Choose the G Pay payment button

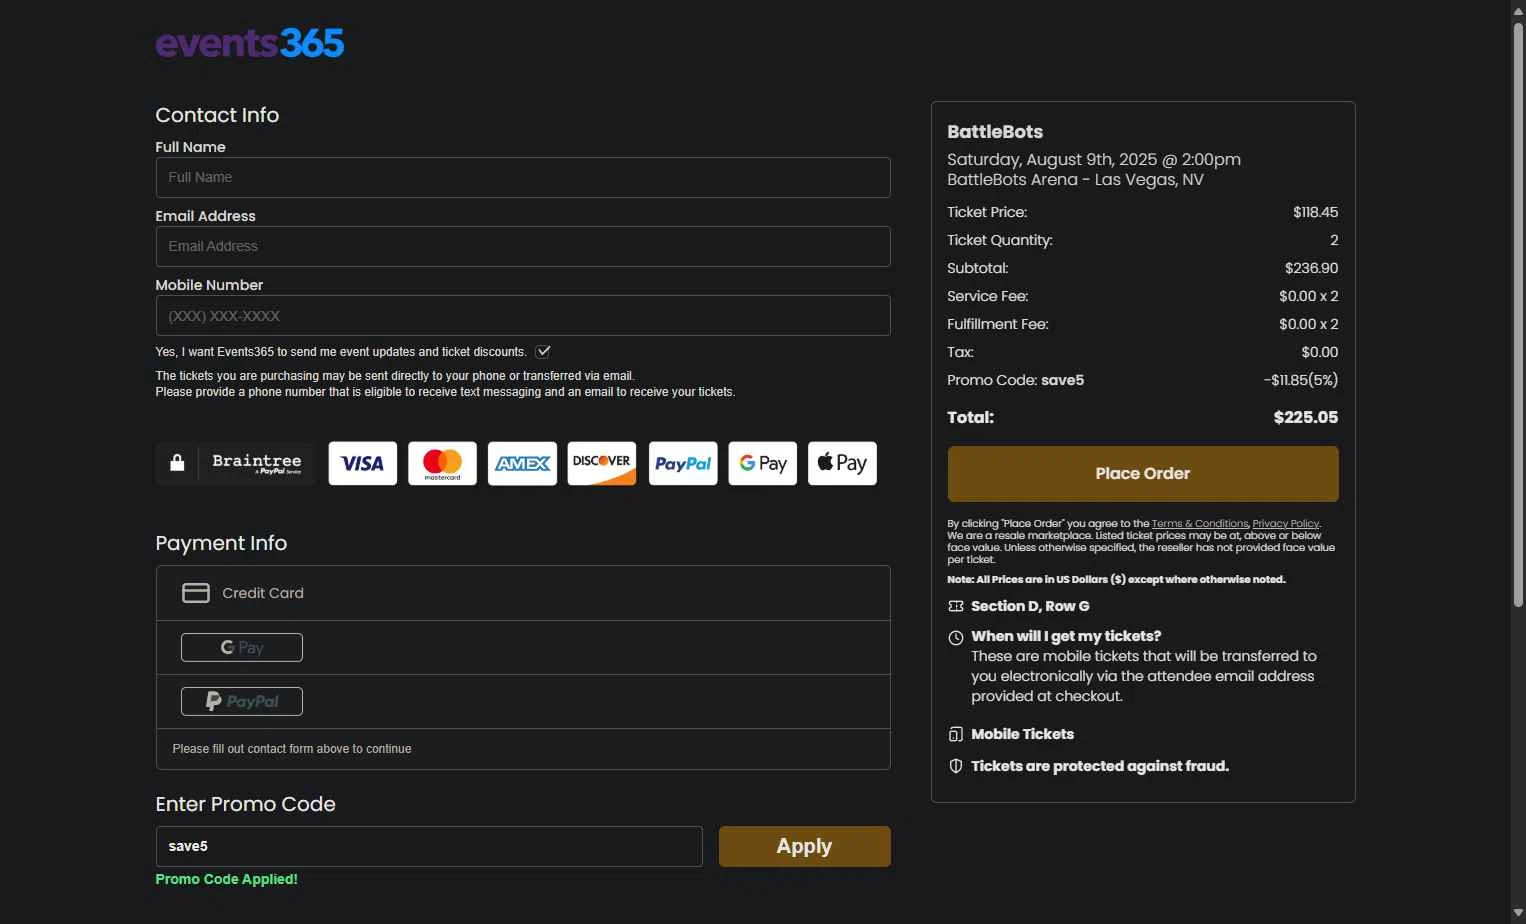pos(242,647)
